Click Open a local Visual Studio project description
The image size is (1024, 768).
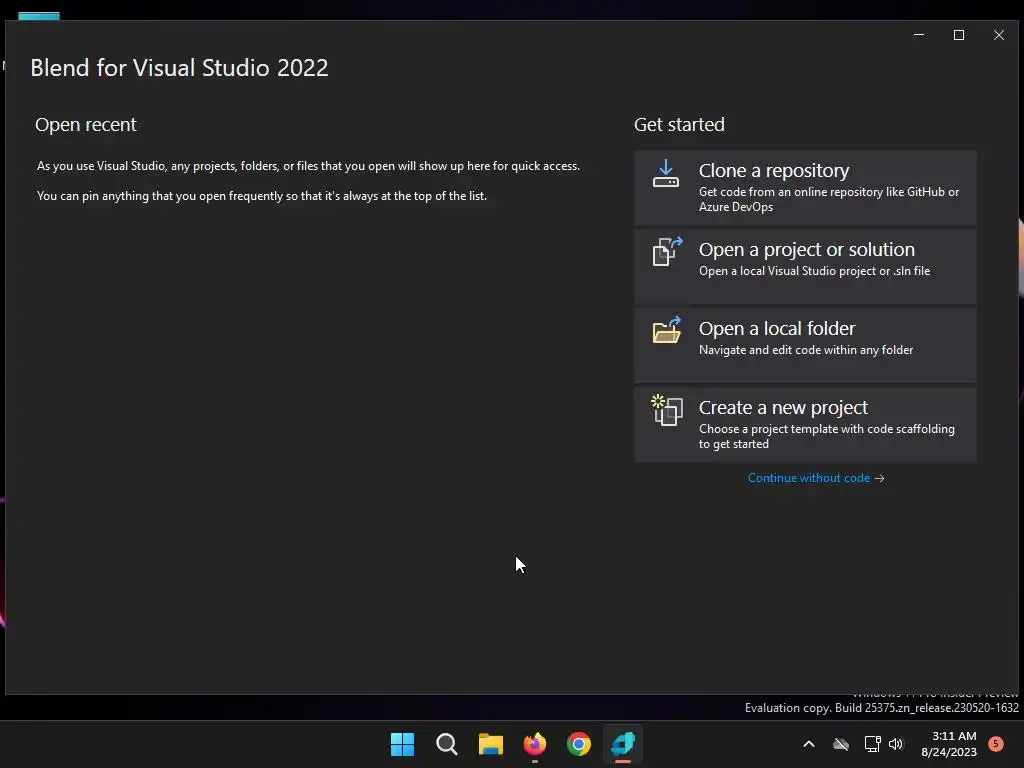coord(814,271)
